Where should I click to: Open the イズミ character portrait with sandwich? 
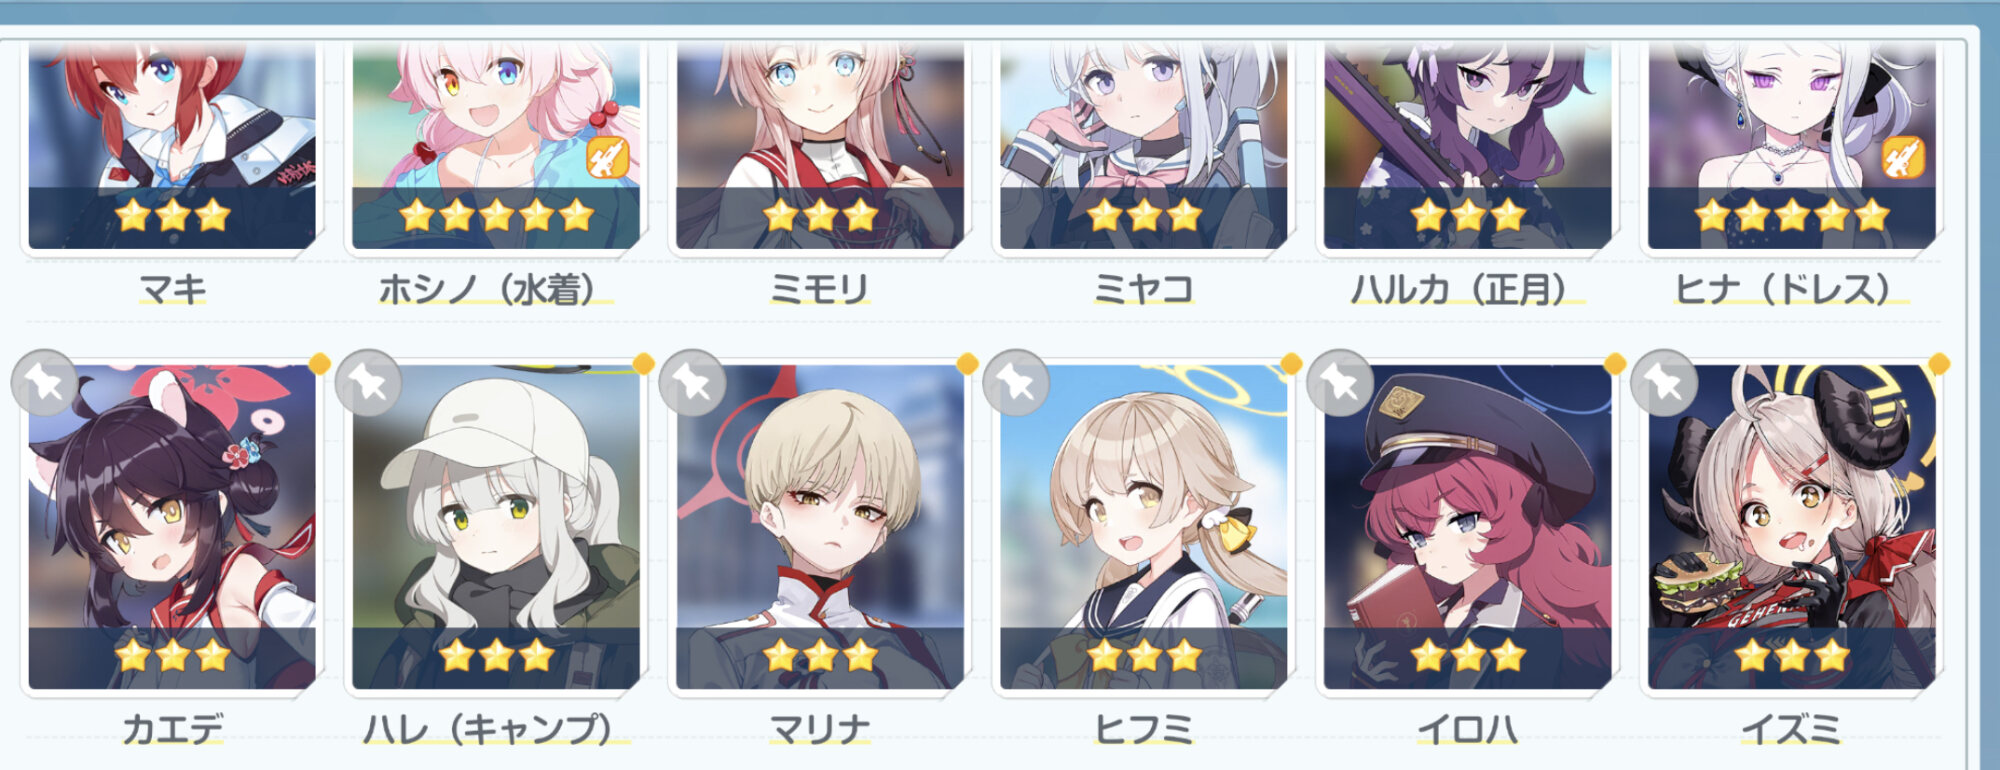click(1792, 527)
